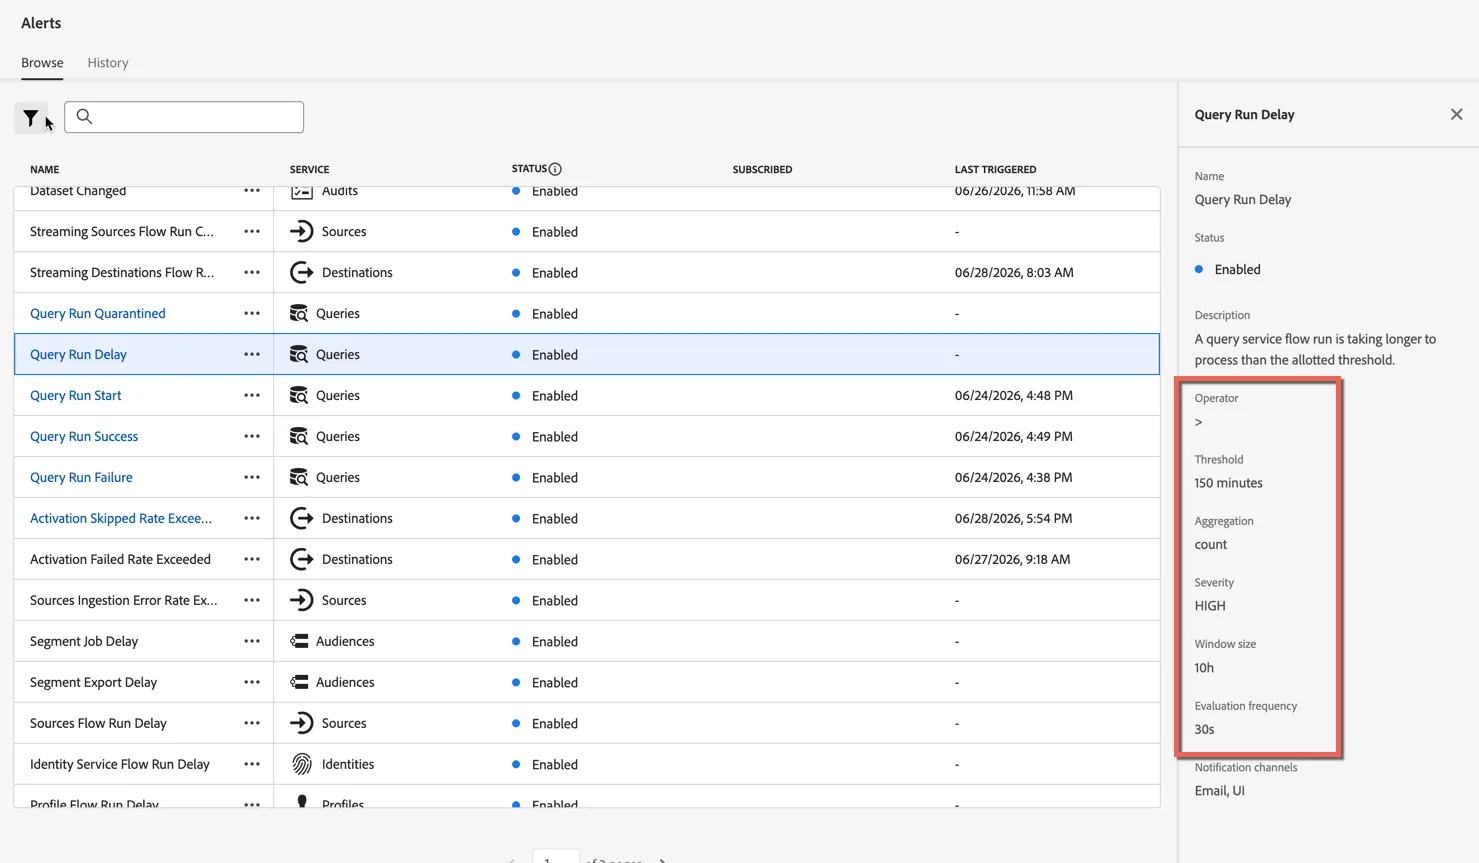Click the Sources icon in Sources Flow Run Delay row
1479x863 pixels.
301,723
